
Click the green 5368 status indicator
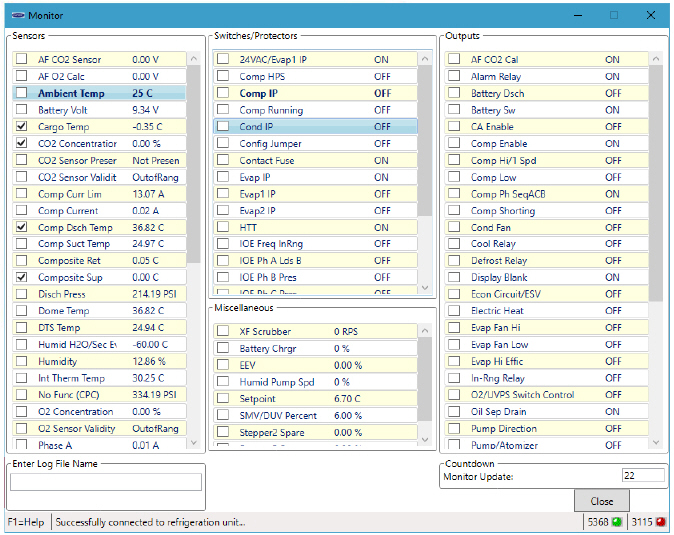click(617, 522)
